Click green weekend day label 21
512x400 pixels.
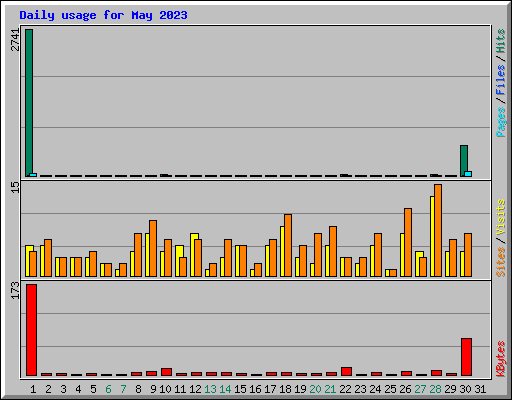[x=330, y=389]
